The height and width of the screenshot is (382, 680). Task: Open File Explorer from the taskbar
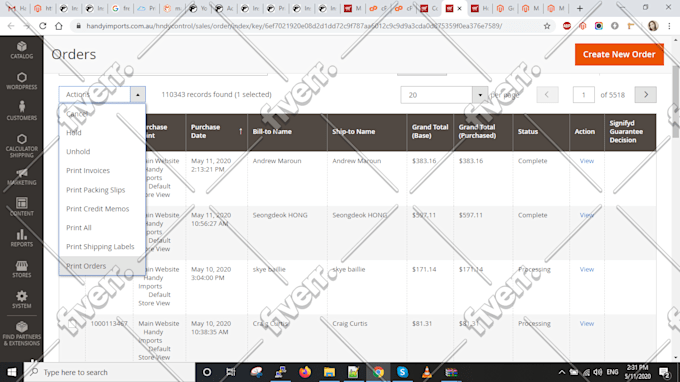pos(329,372)
